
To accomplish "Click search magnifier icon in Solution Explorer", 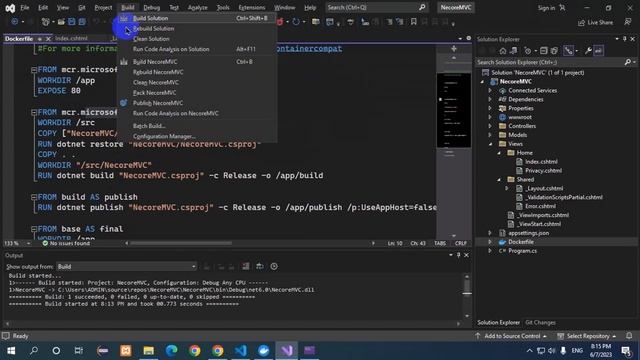I will tap(628, 62).
